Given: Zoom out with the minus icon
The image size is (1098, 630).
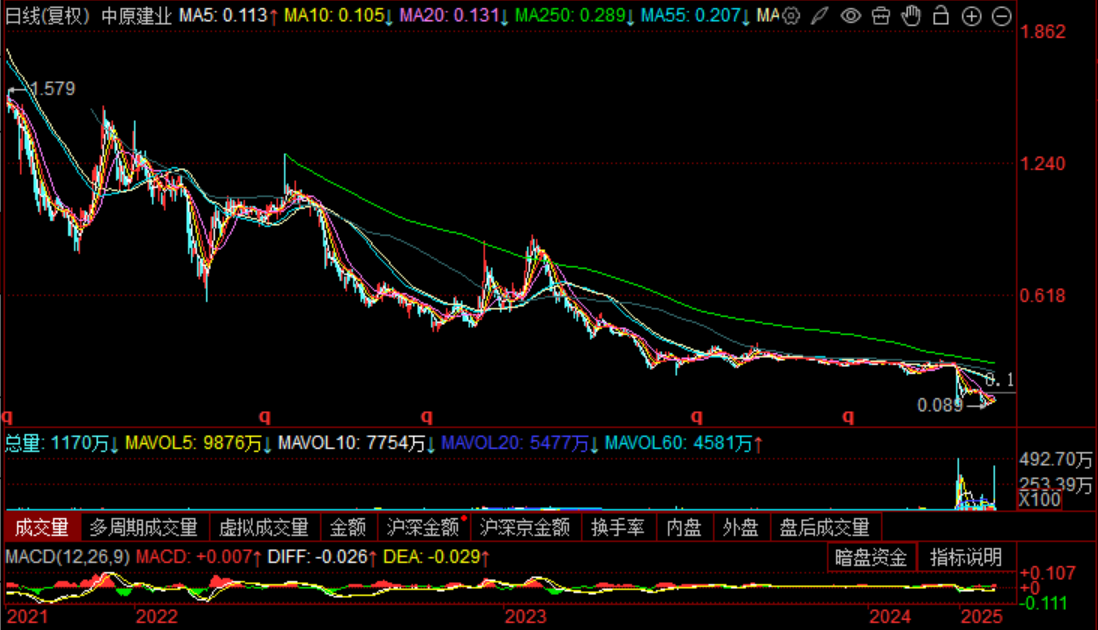Looking at the screenshot, I should (1001, 16).
